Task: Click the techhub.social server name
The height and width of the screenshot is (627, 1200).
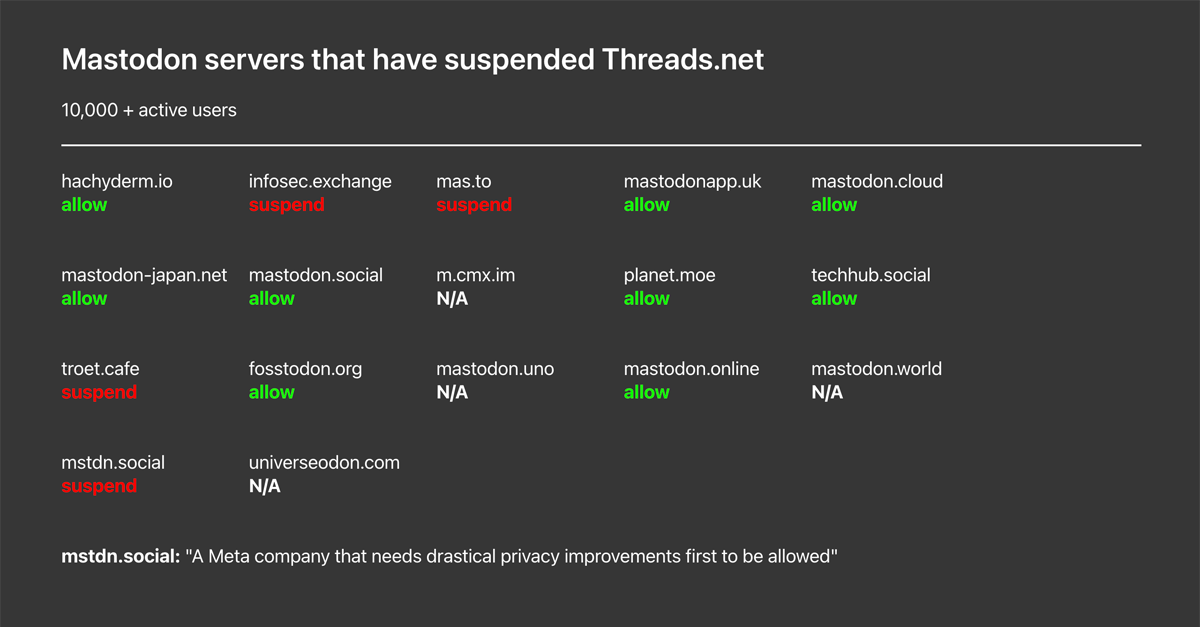Action: coord(871,275)
